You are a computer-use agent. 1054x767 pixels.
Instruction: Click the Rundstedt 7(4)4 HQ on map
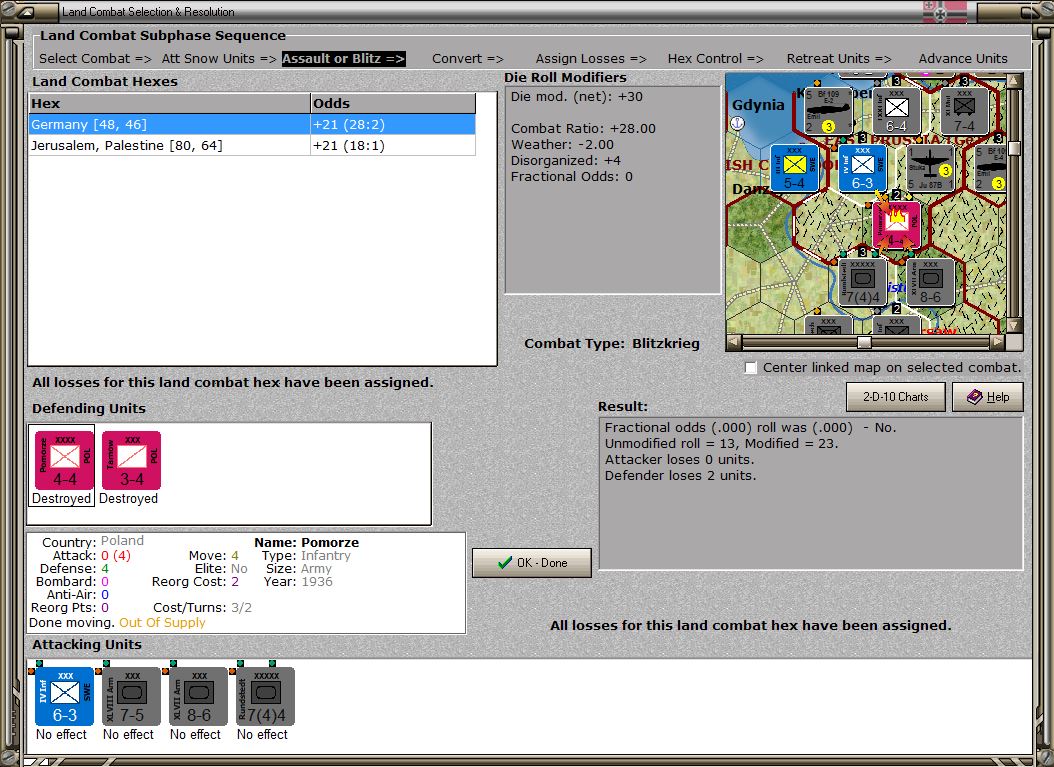click(862, 282)
